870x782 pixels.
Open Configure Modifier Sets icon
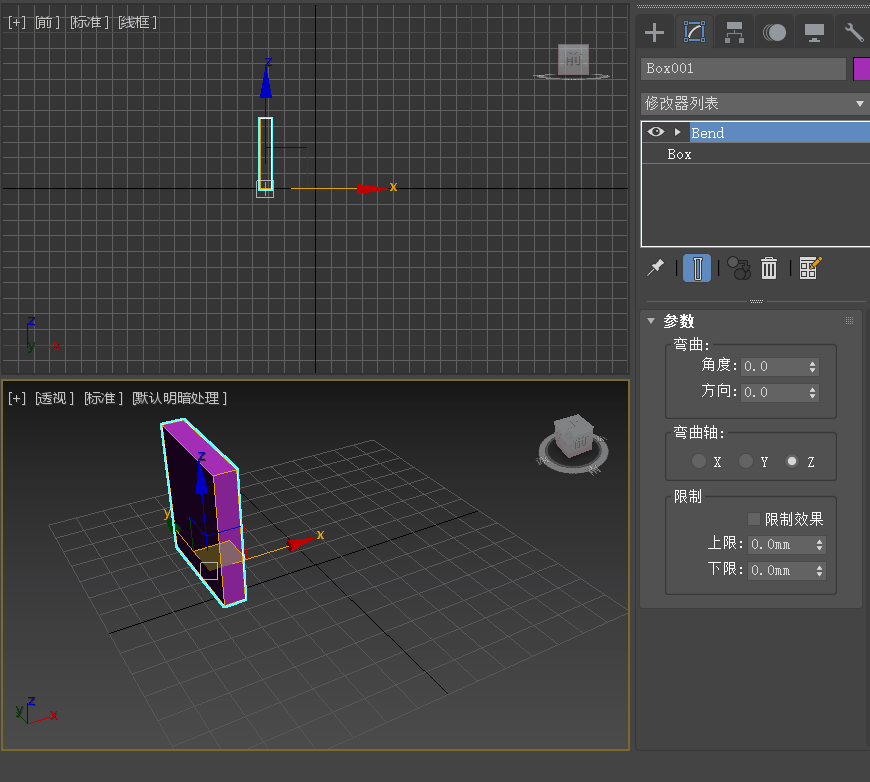coord(810,268)
